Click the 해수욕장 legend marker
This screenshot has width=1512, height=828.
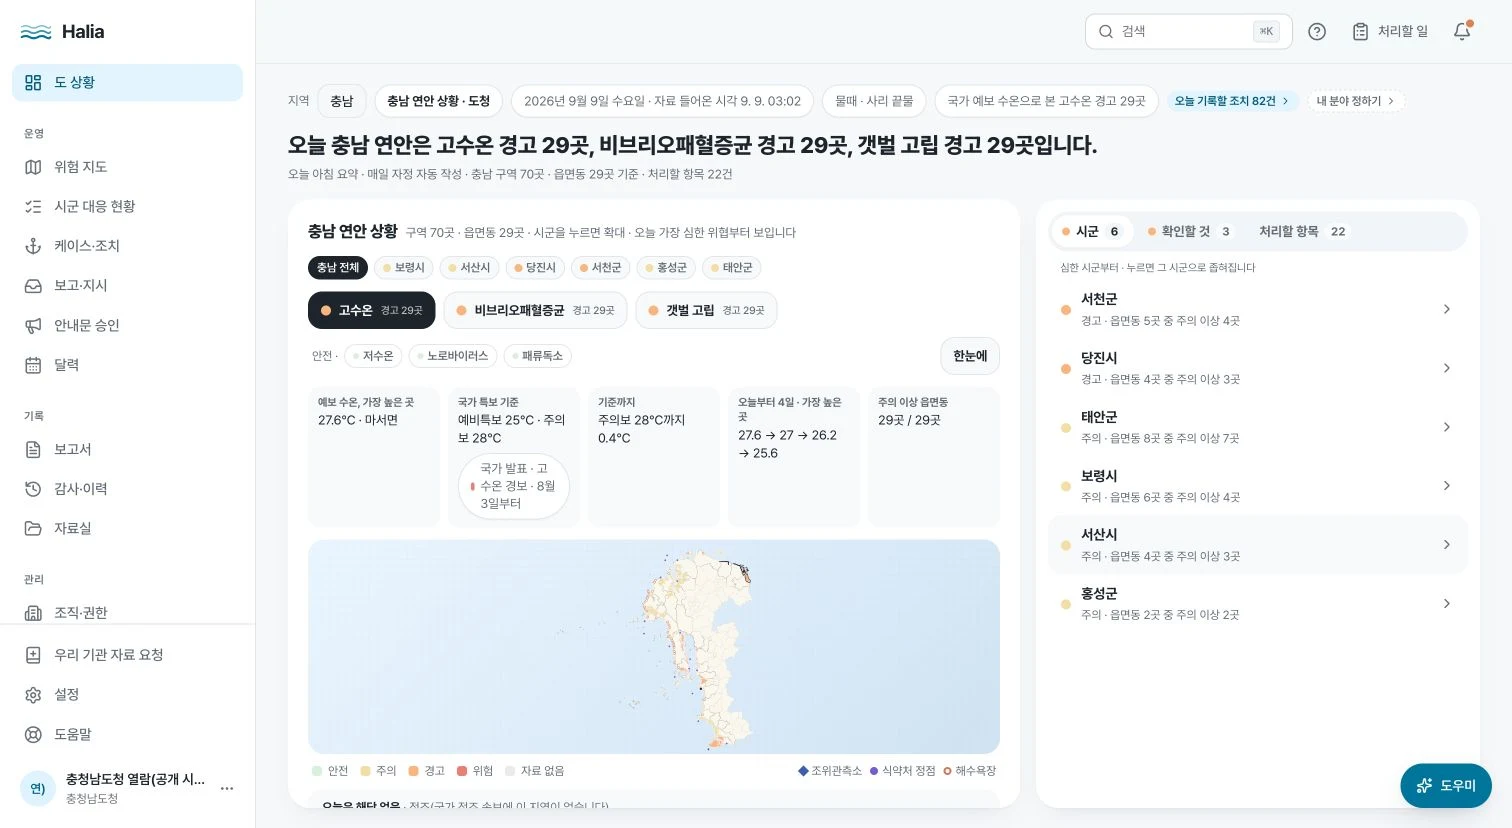coord(947,771)
